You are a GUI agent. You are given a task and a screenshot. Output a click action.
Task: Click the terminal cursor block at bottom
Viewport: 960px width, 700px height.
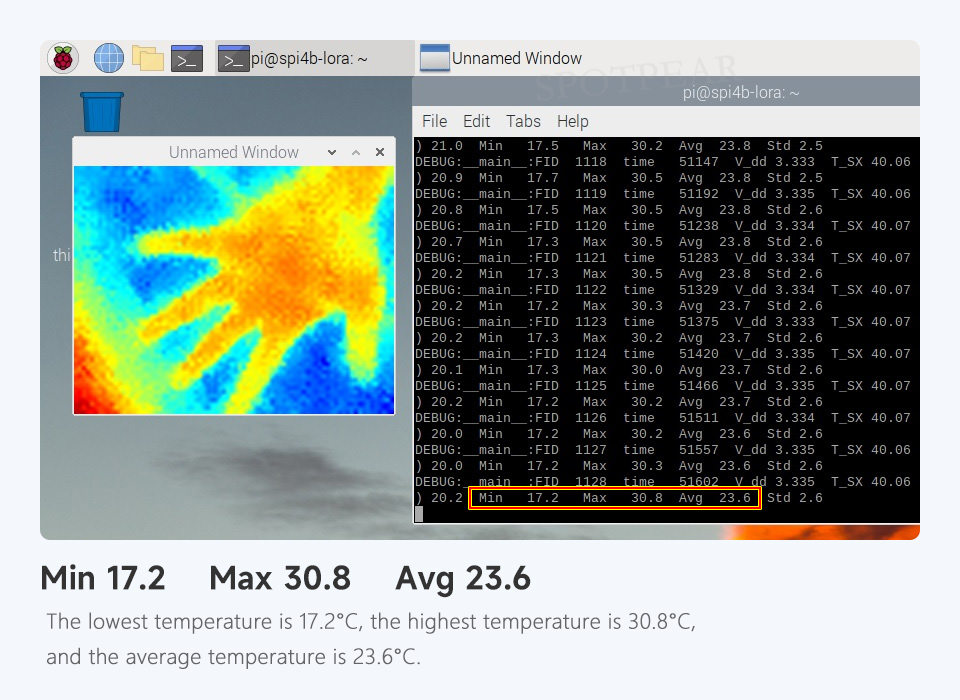click(x=419, y=514)
